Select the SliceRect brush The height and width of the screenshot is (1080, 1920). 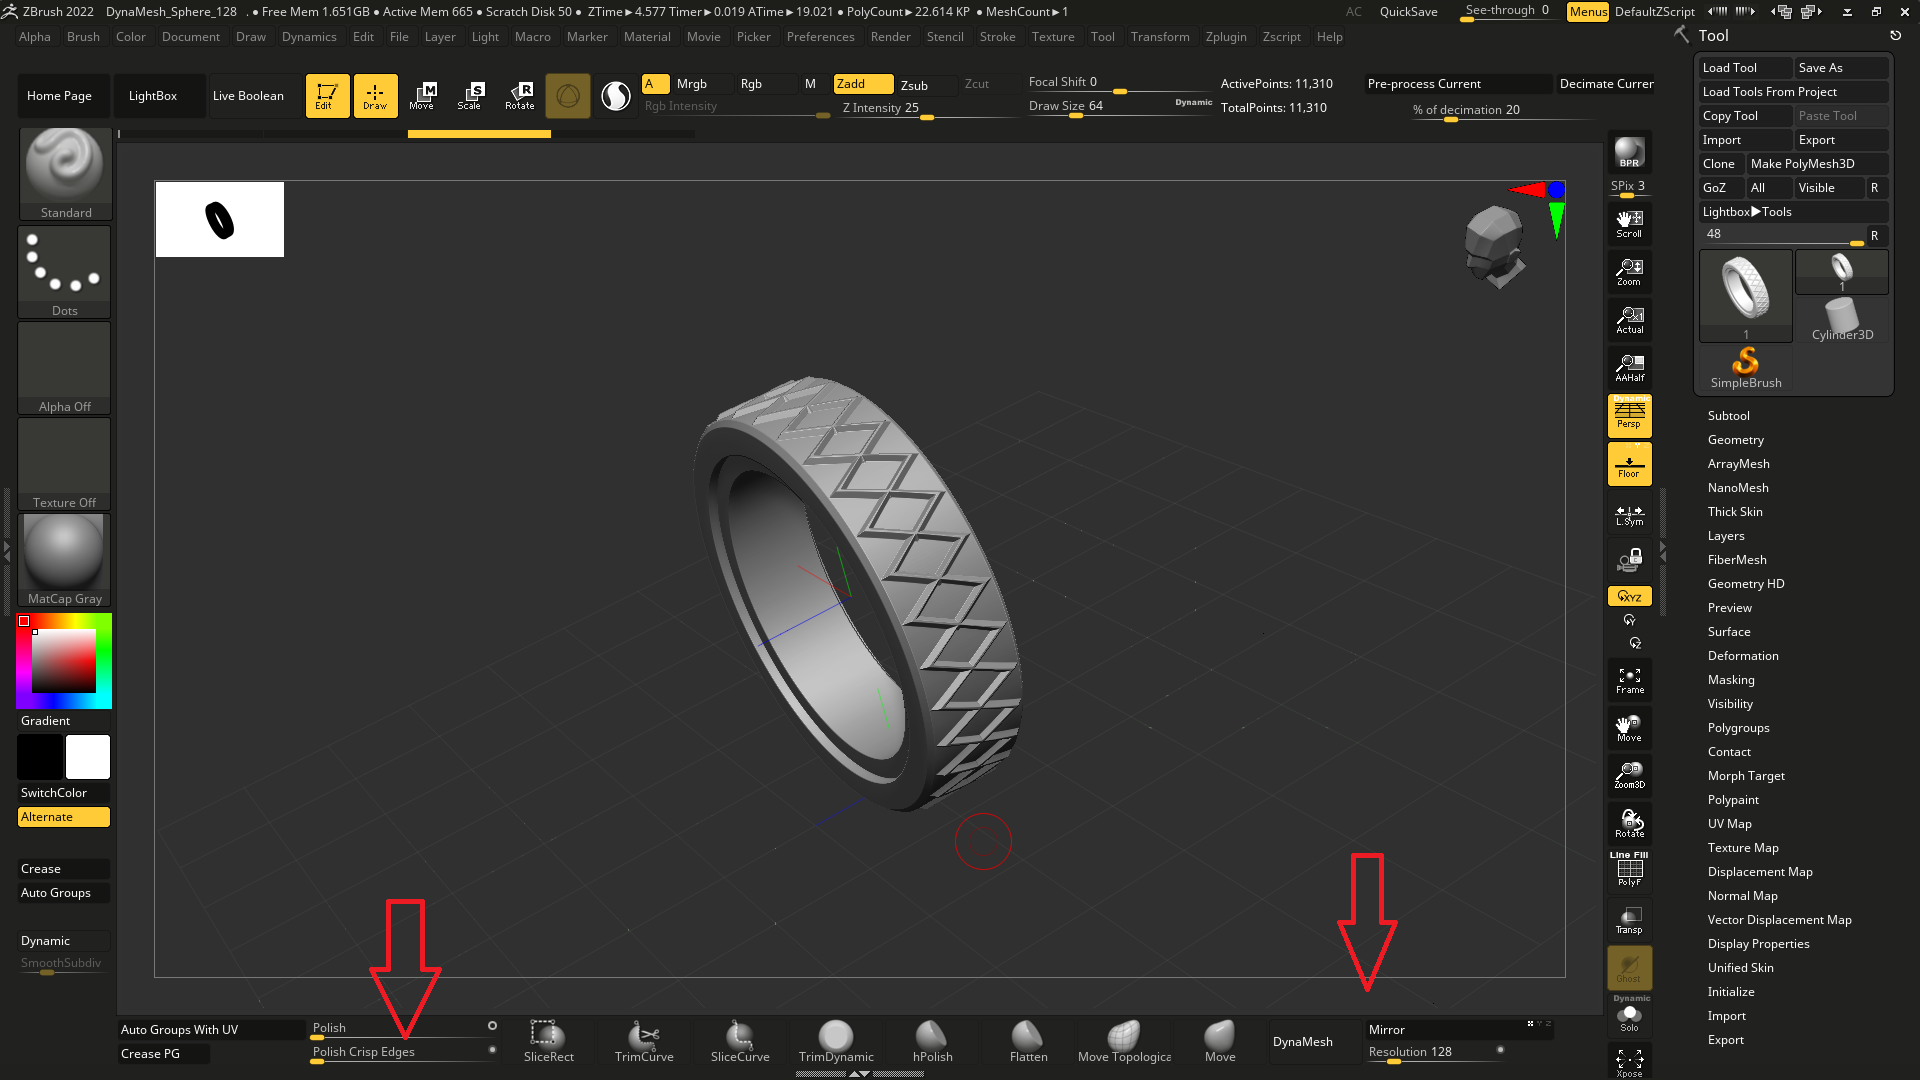(x=548, y=1041)
